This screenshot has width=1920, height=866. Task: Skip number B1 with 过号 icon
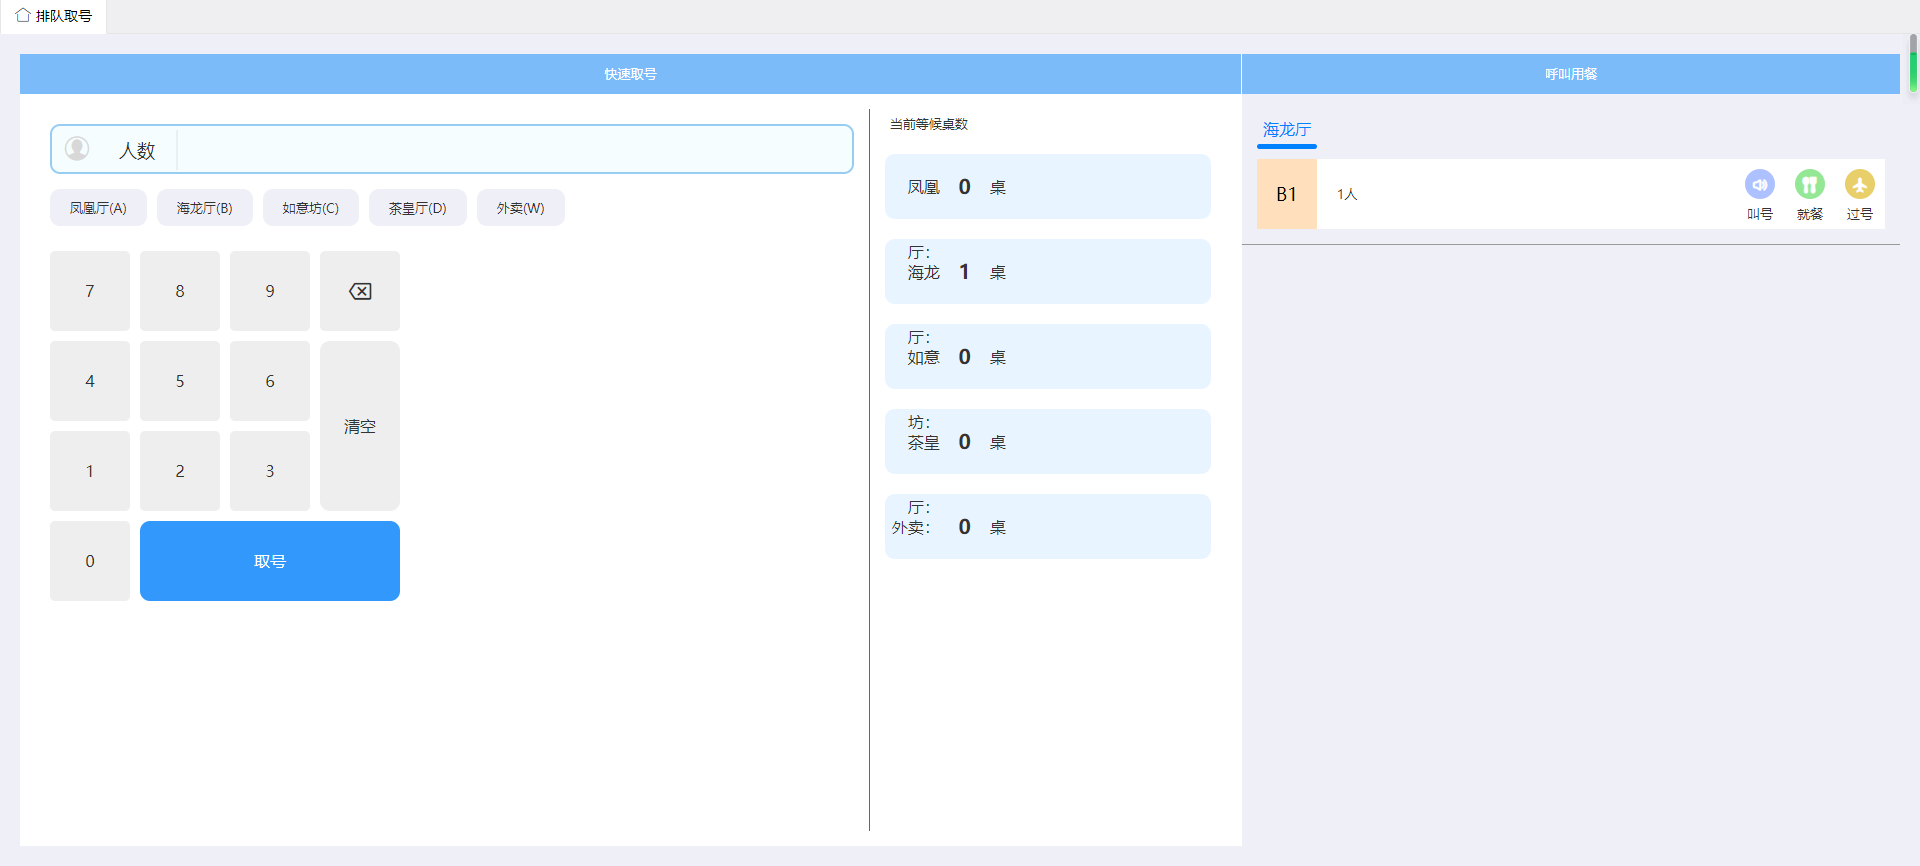pos(1859,184)
